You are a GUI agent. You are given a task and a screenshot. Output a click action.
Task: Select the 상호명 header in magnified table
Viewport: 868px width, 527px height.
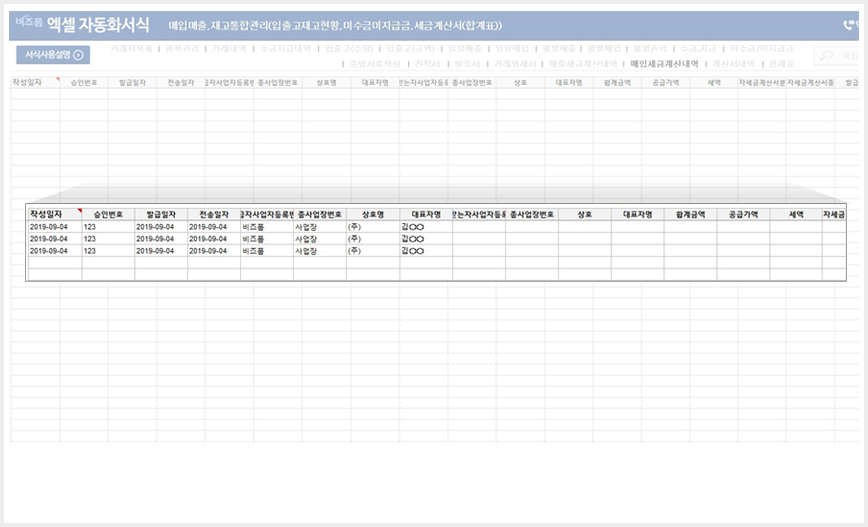point(373,214)
